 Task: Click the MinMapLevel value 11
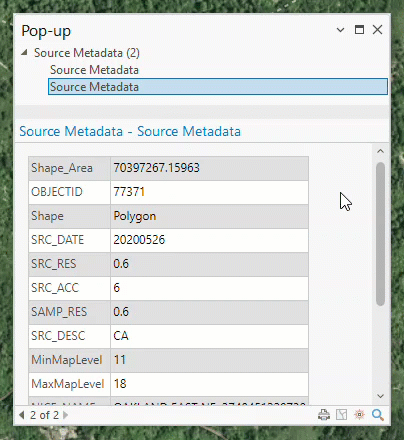pyautogui.click(x=120, y=360)
